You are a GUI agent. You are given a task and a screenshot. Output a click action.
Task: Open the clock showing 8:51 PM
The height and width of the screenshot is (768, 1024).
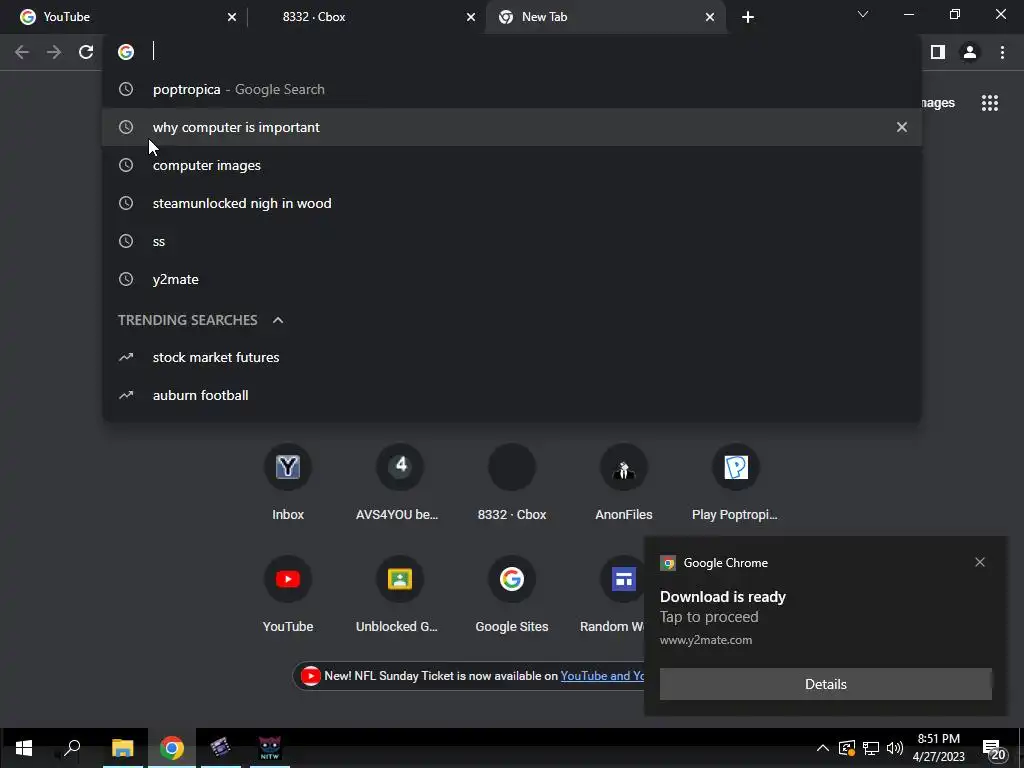pyautogui.click(x=938, y=748)
